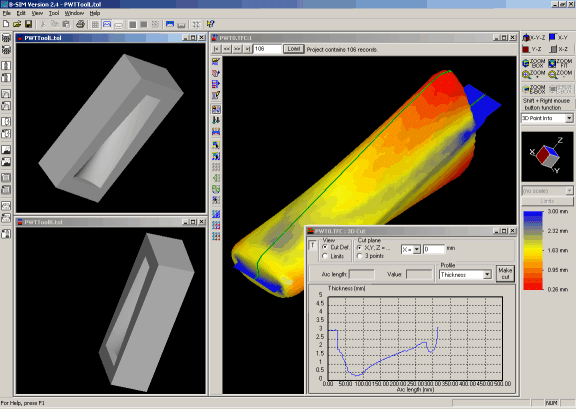Viewport: 576px width, 409px height.
Task: Open the Tool menu
Action: [54, 13]
